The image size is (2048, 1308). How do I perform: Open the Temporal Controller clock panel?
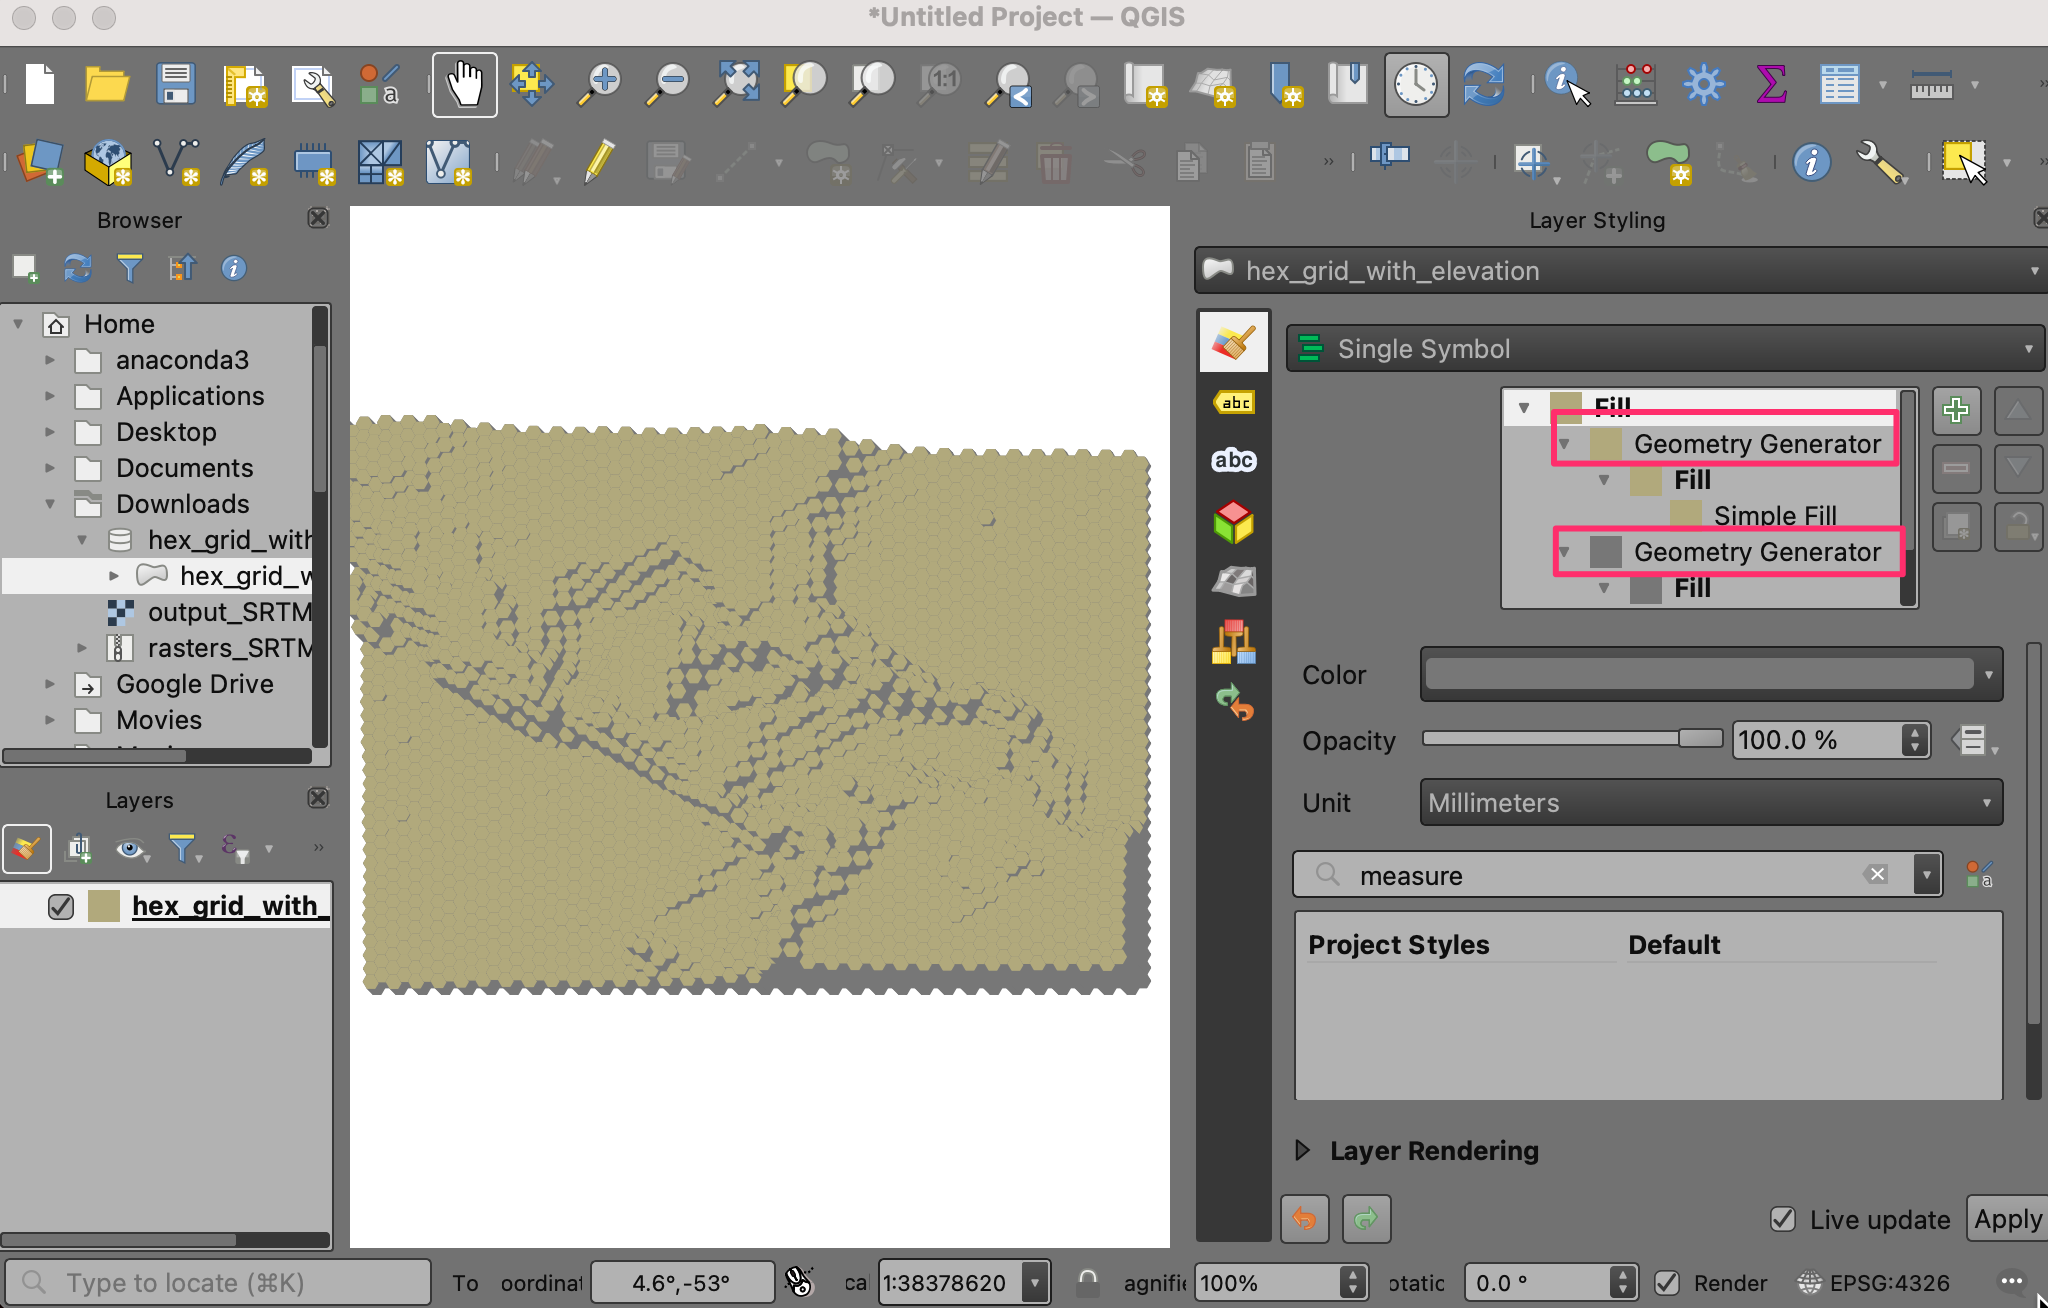[x=1416, y=85]
